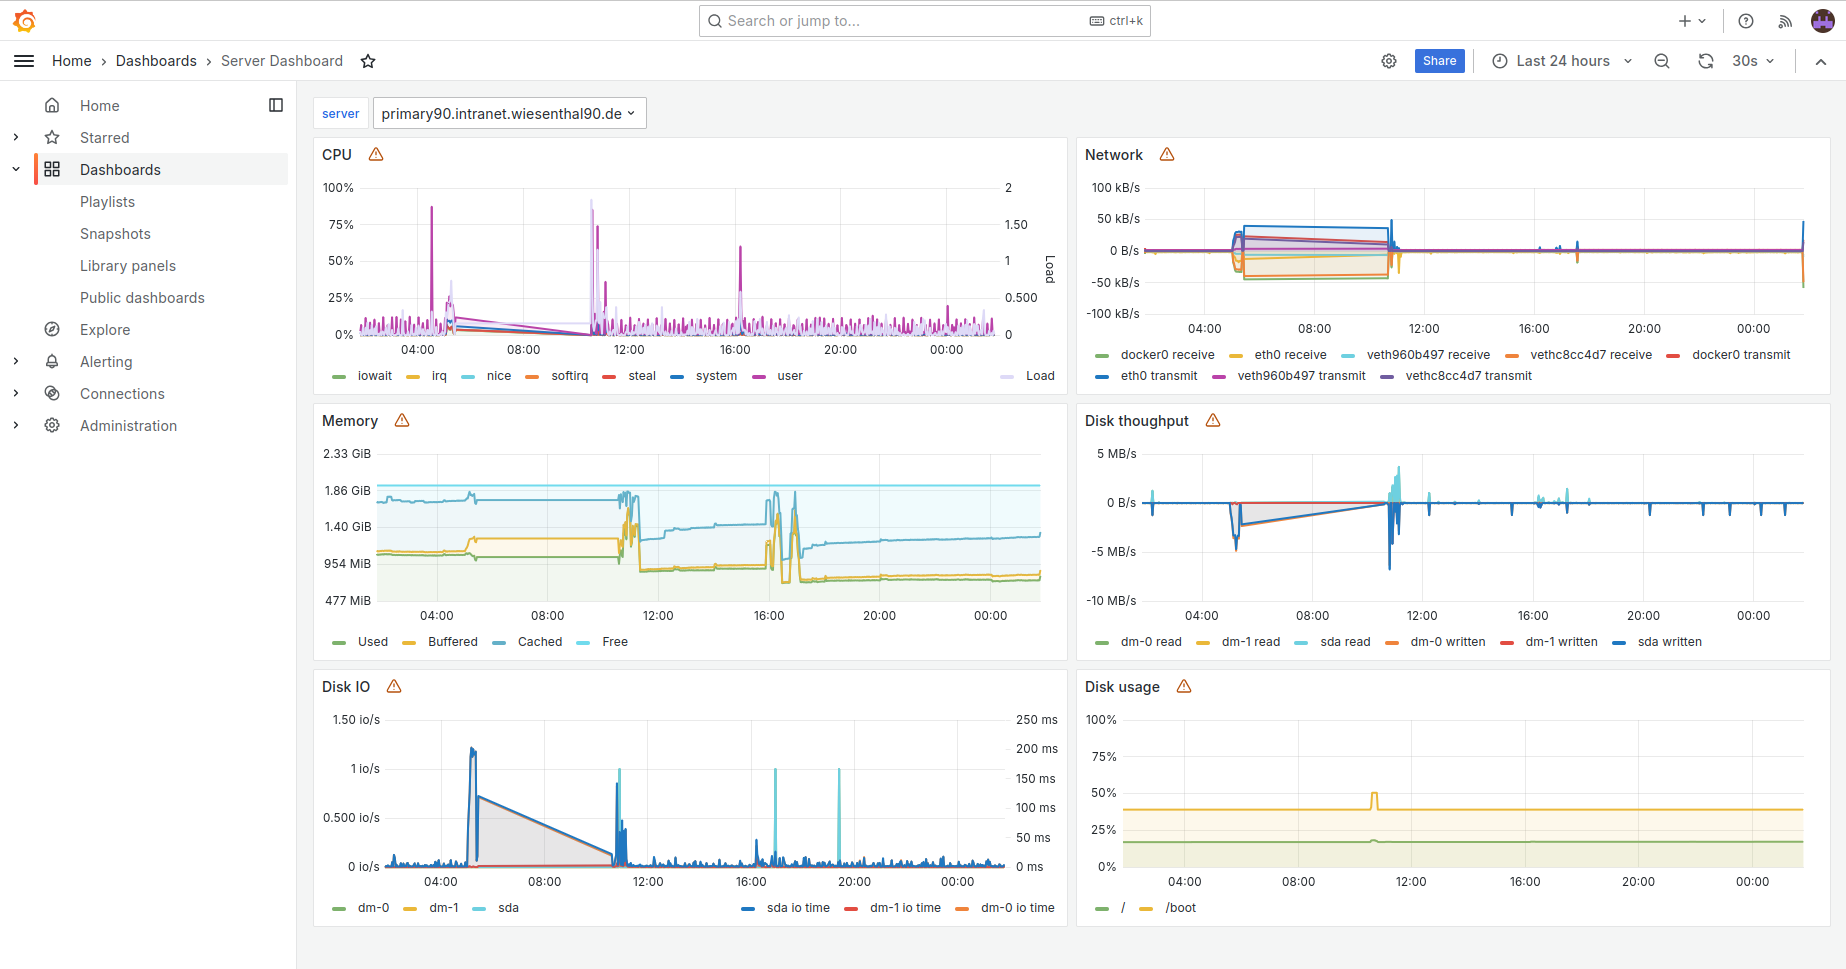Open the Last 24 hours time picker
1846x969 pixels.
tap(1562, 61)
